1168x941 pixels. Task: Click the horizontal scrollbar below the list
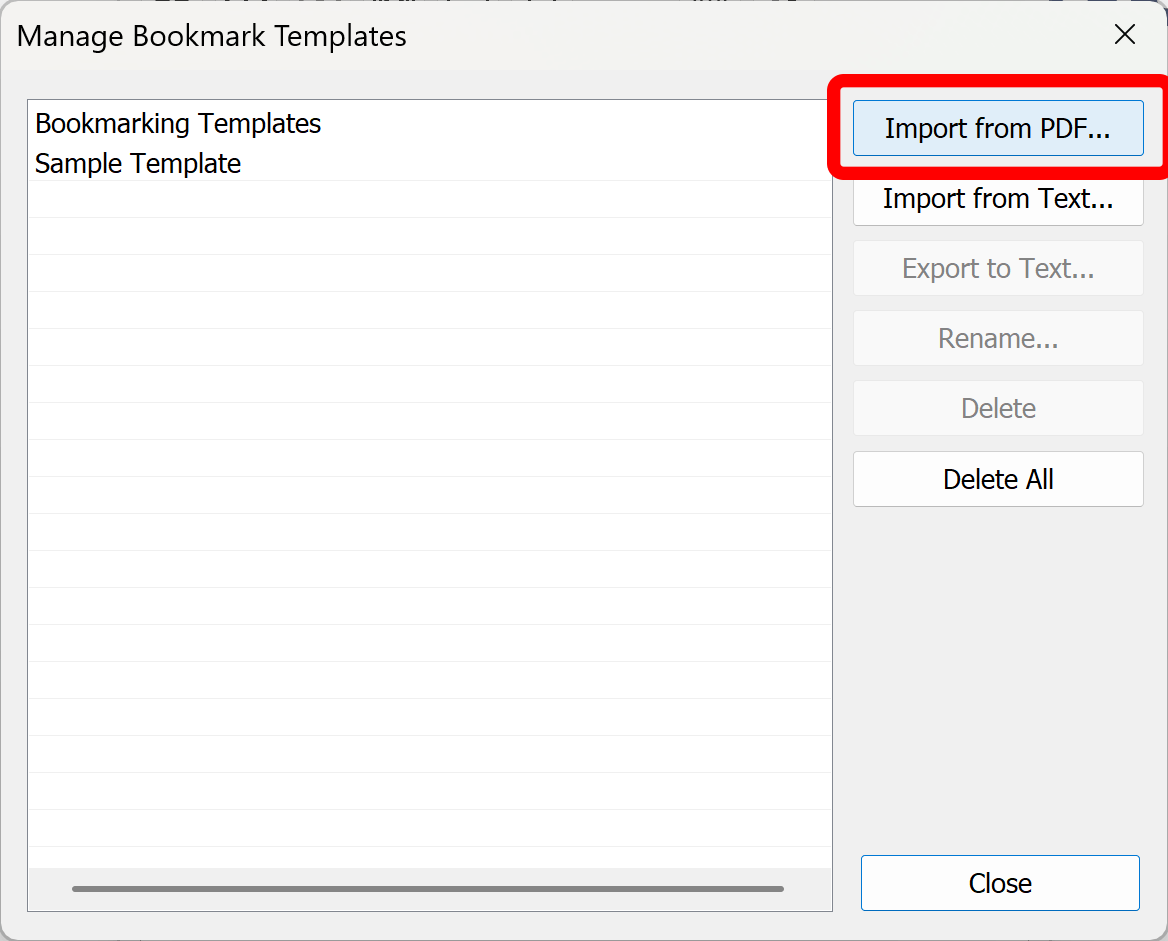click(428, 888)
